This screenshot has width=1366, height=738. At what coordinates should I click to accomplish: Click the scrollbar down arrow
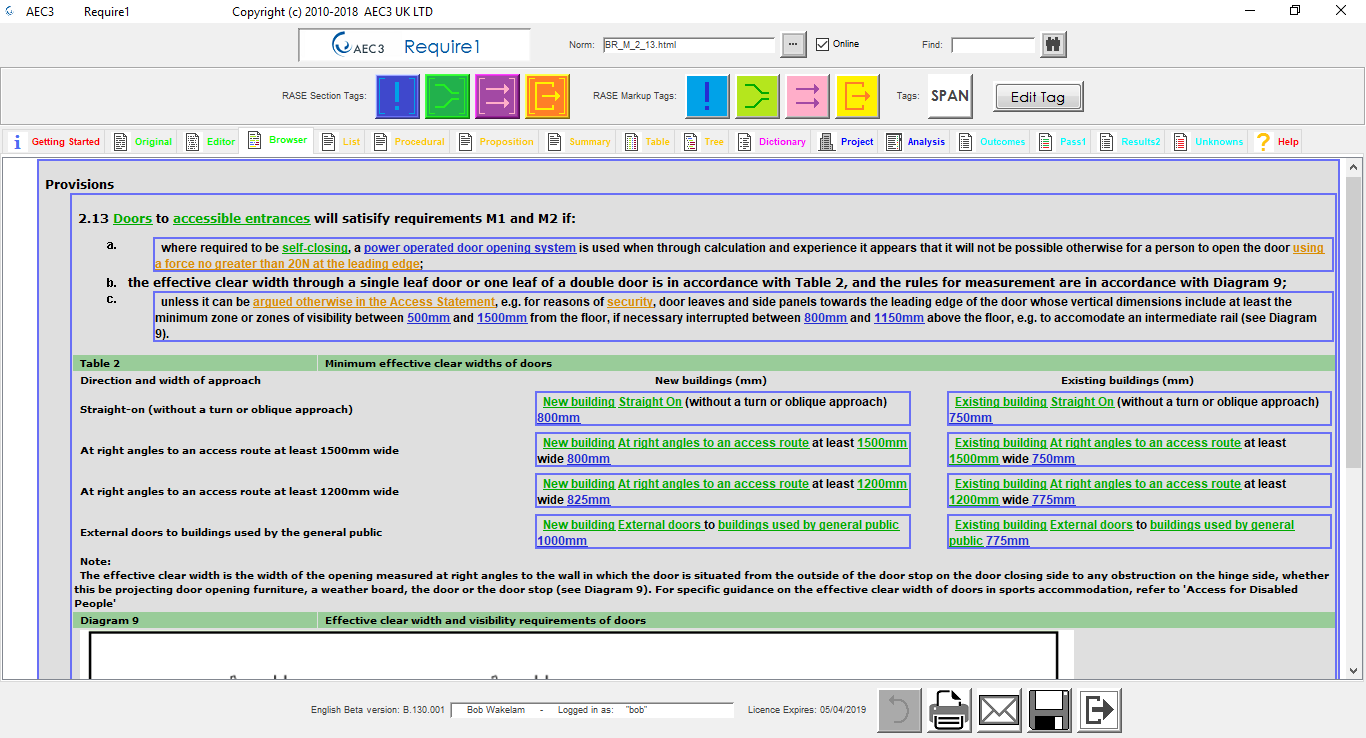[x=1354, y=670]
